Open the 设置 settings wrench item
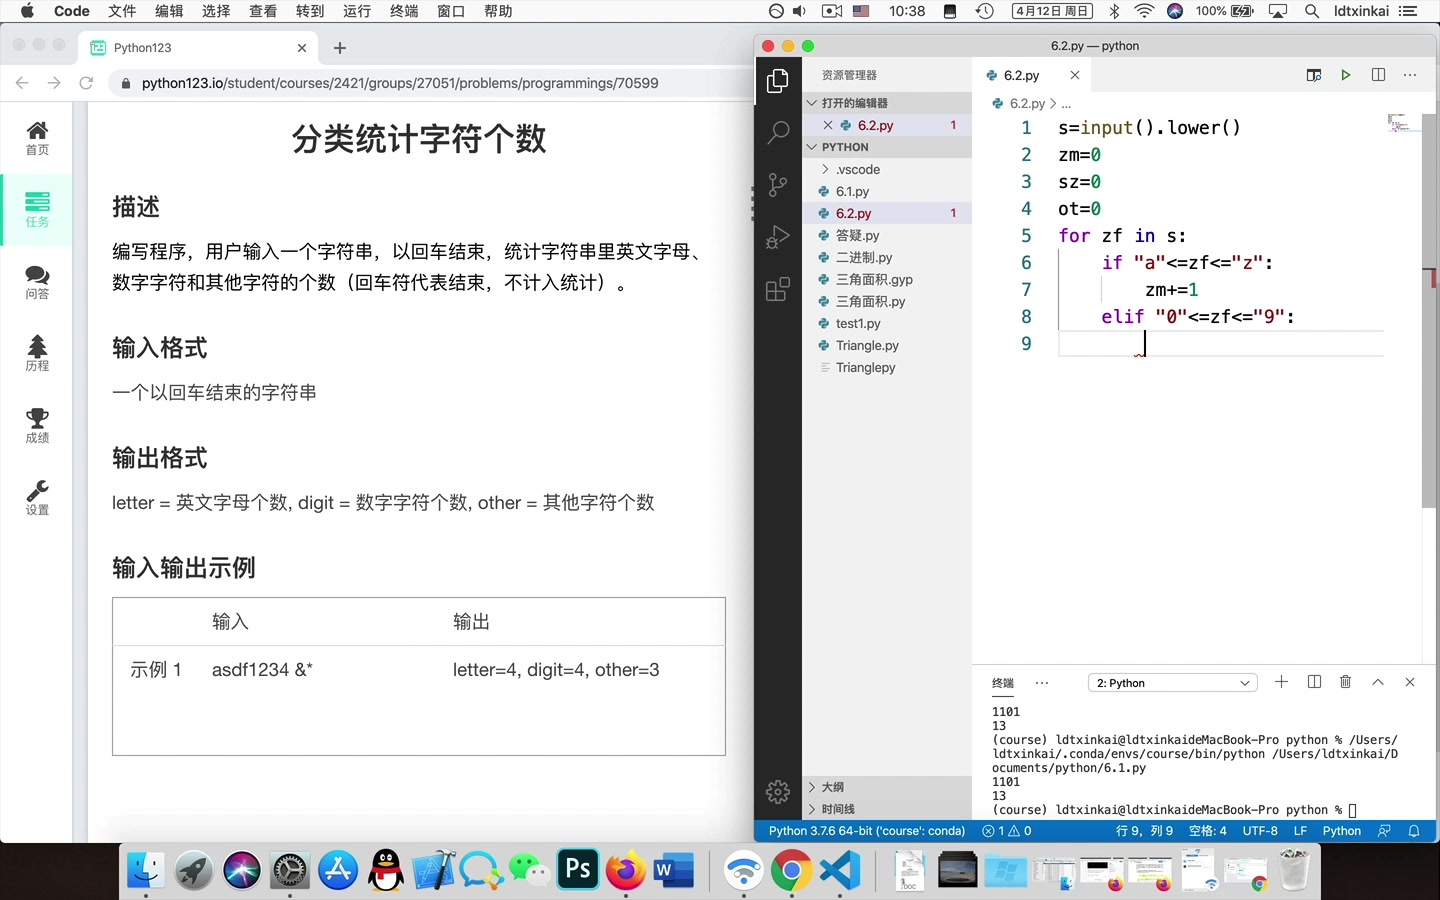 point(37,498)
